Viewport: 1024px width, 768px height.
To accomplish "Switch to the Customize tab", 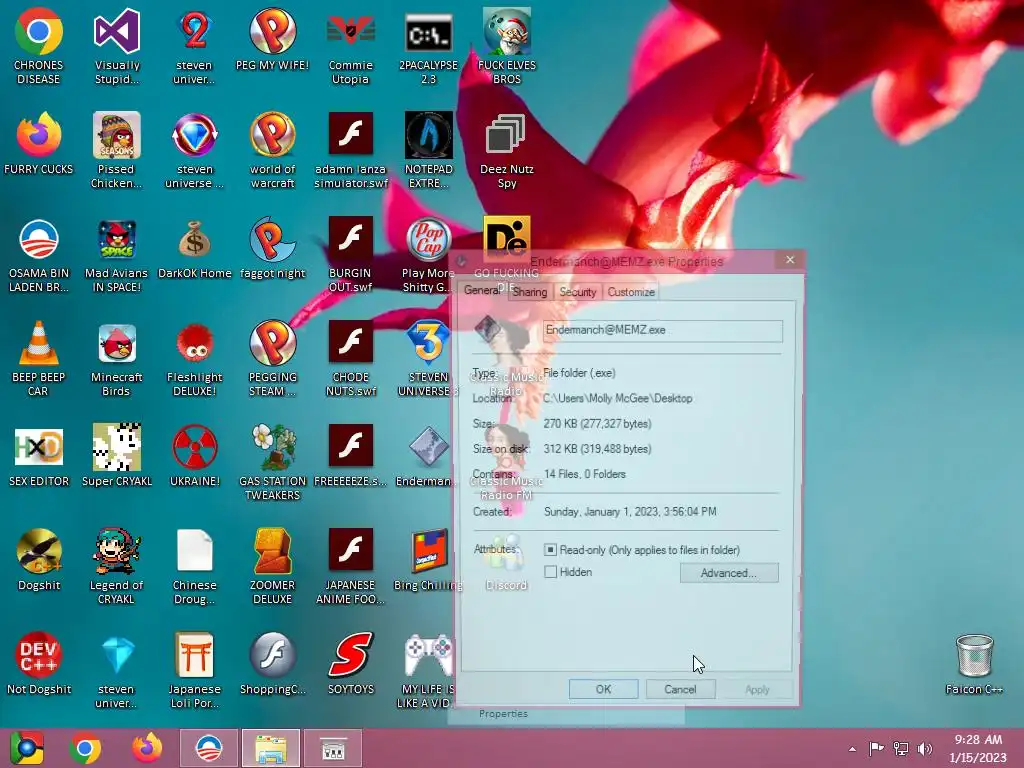I will tap(631, 292).
